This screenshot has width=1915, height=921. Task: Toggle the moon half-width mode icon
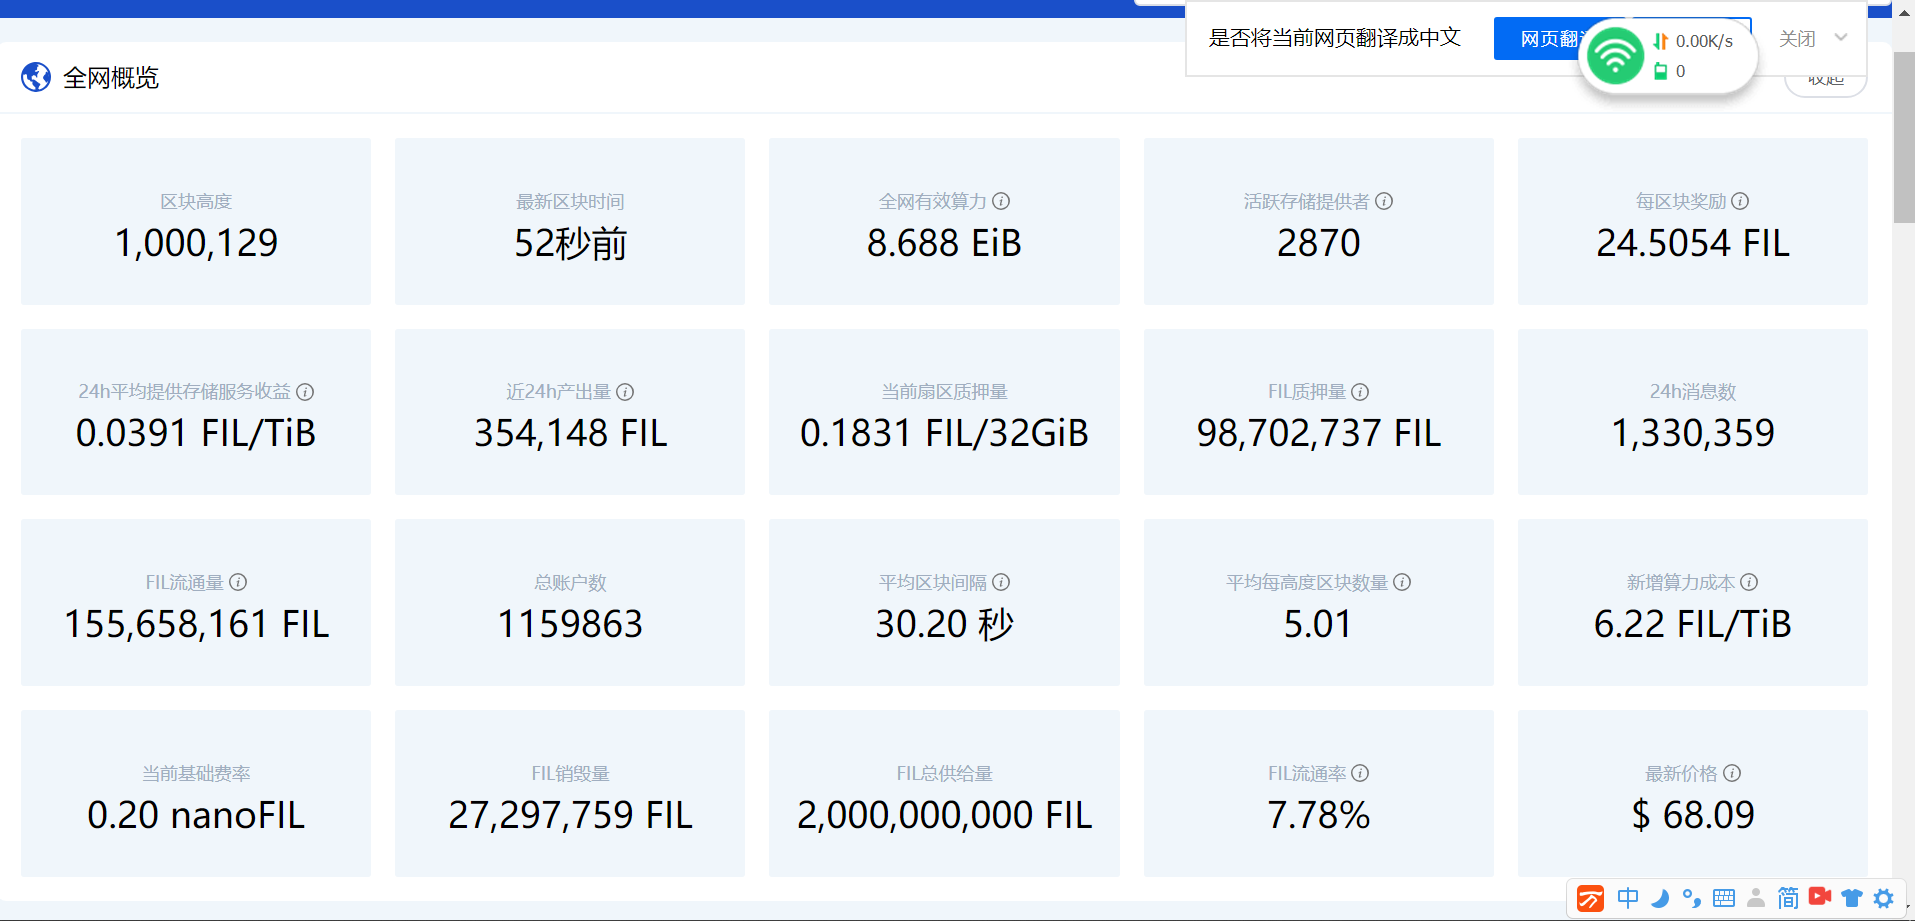click(1660, 898)
